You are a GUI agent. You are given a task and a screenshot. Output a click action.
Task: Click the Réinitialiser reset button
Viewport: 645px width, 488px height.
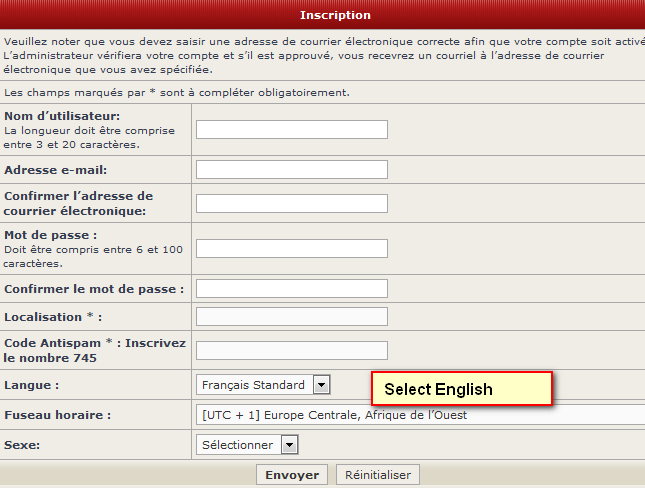(x=378, y=475)
